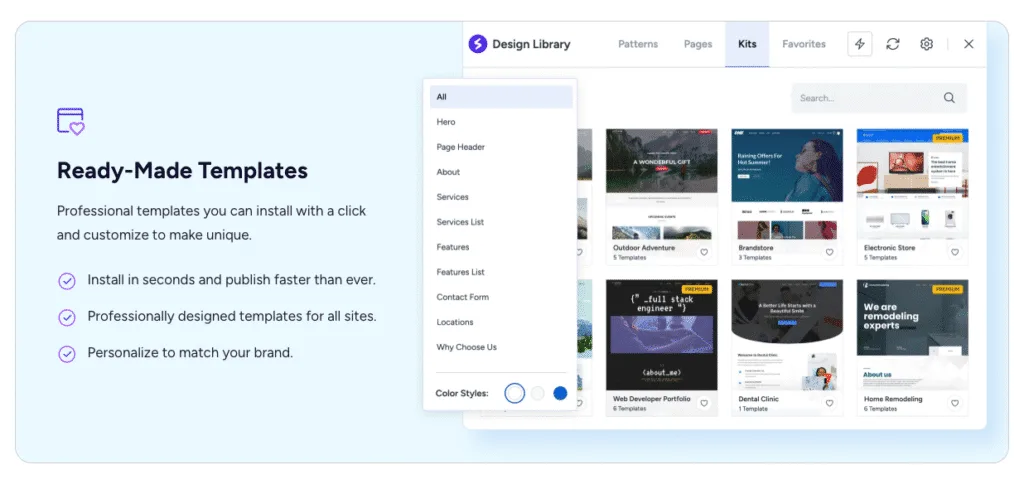The height and width of the screenshot is (494, 1024).
Task: Select the white color style swatch
Action: (x=515, y=393)
